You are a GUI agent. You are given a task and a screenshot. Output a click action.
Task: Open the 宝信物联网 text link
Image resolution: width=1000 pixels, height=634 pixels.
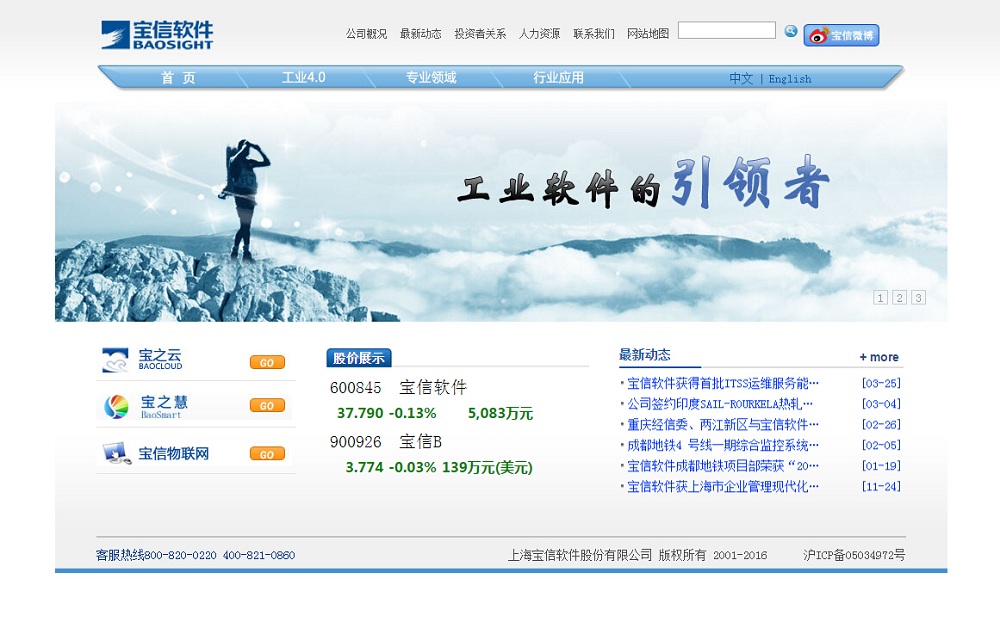(173, 453)
